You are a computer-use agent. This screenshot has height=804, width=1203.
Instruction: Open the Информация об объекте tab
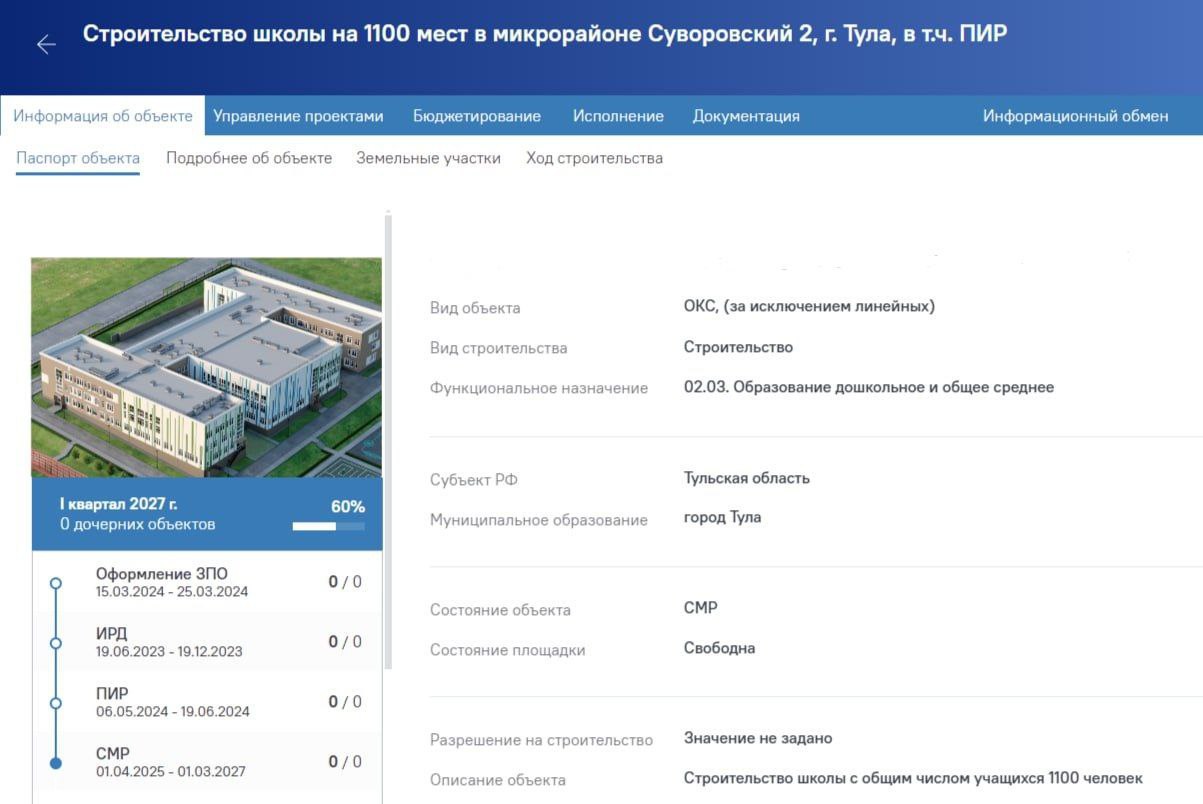(102, 116)
